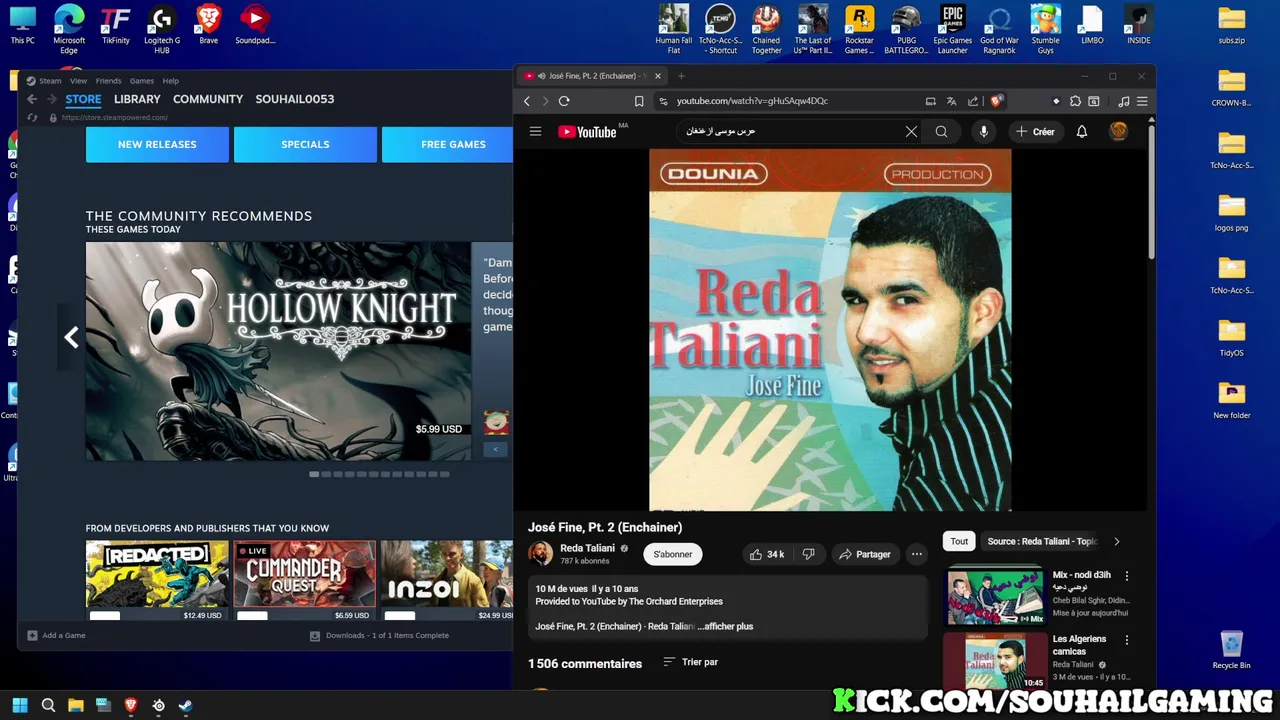
Task: Switch to the Steam LIBRARY tab
Action: click(137, 99)
